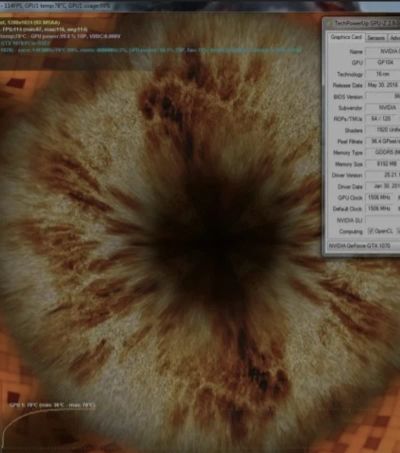Screen dimensions: 400x453
Task: Click the FurMark GPU temperature graph label
Action: (x=52, y=405)
